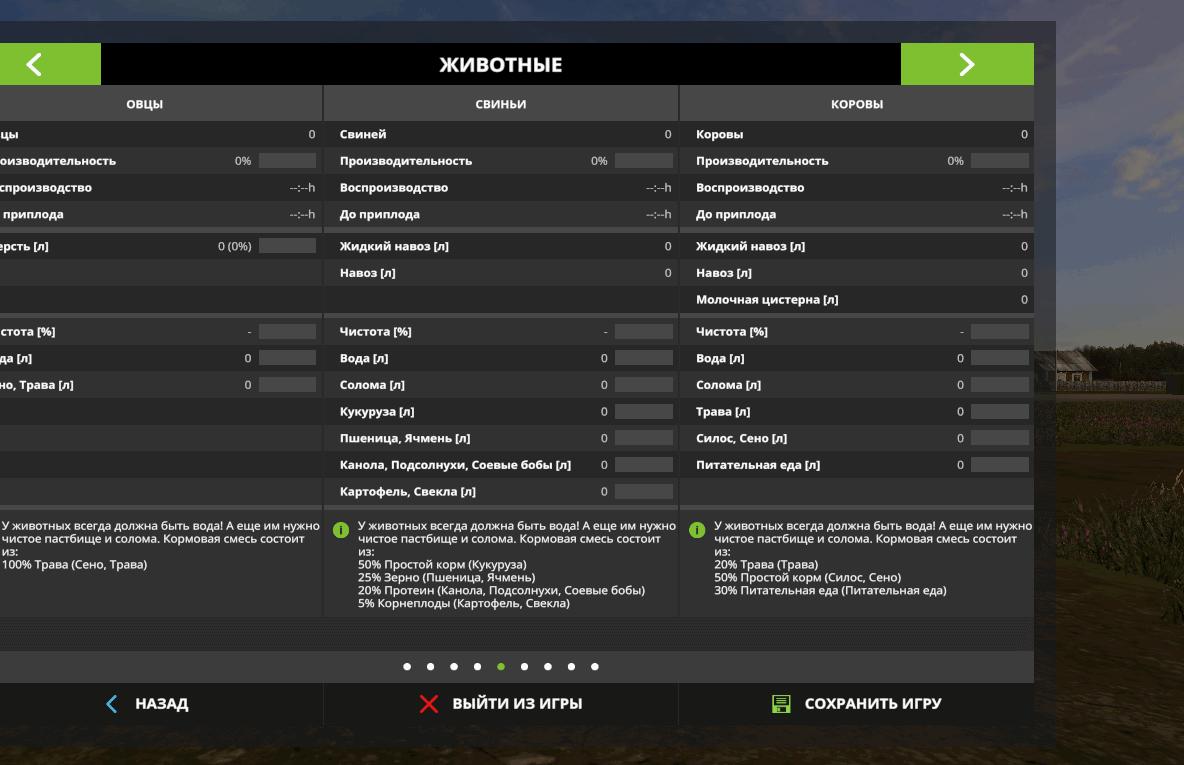
Task: Click the Картофель, Свекла feed row
Action: coord(500,491)
